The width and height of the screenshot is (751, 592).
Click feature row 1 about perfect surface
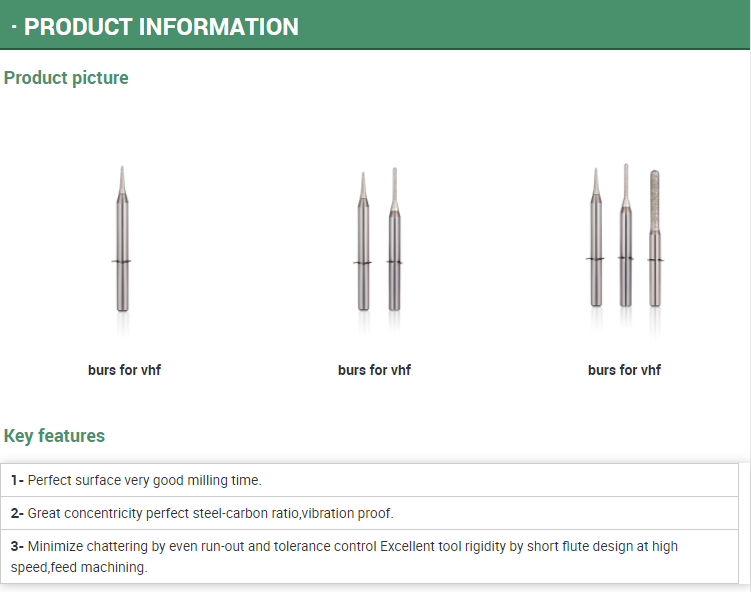tap(369, 480)
